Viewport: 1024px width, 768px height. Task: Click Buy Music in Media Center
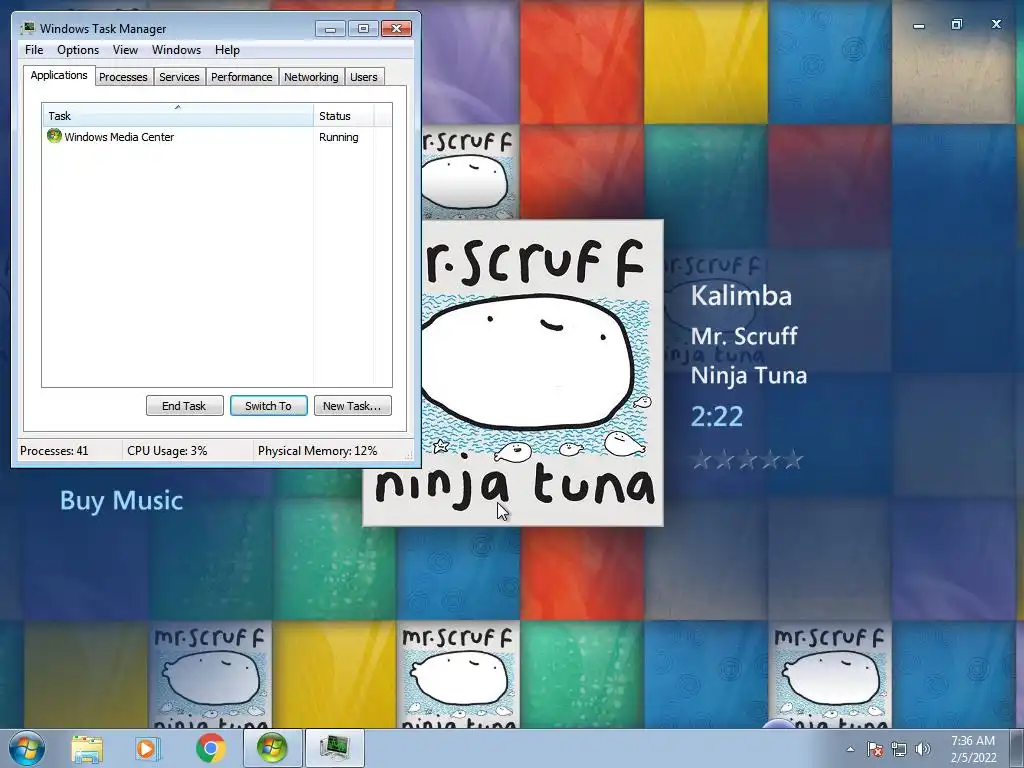[x=121, y=500]
